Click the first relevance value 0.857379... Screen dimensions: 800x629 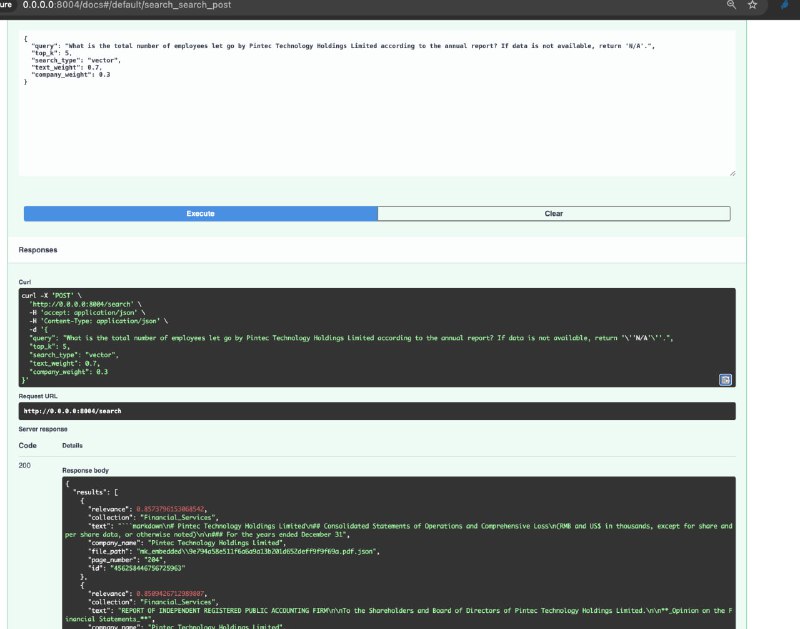170,509
